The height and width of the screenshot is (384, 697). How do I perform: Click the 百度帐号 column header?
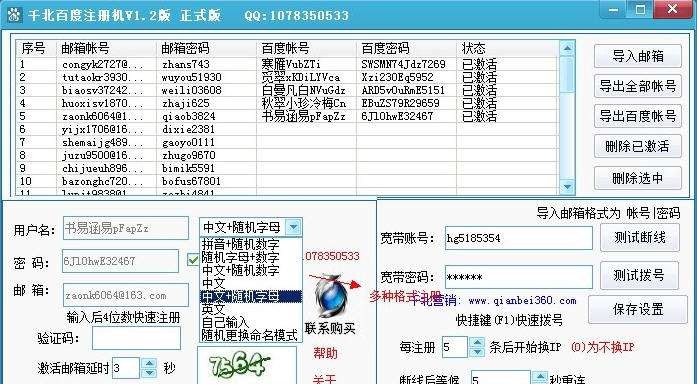[306, 48]
